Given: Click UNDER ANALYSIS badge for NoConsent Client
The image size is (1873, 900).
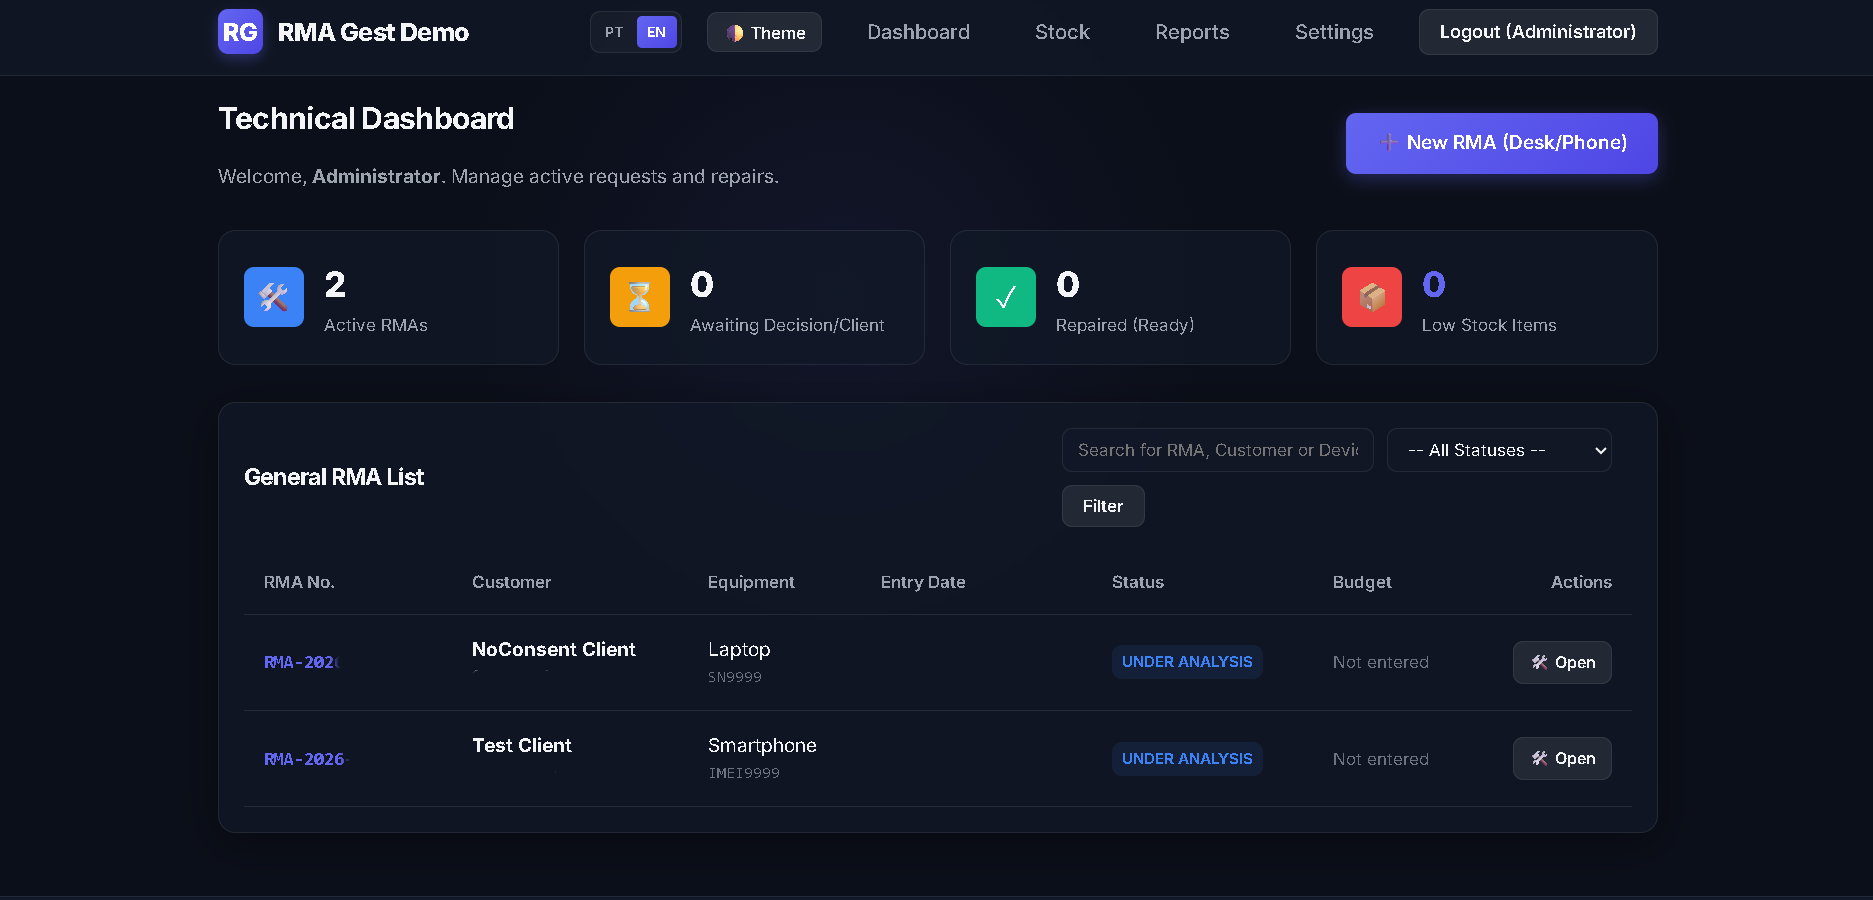Looking at the screenshot, I should click(1187, 662).
